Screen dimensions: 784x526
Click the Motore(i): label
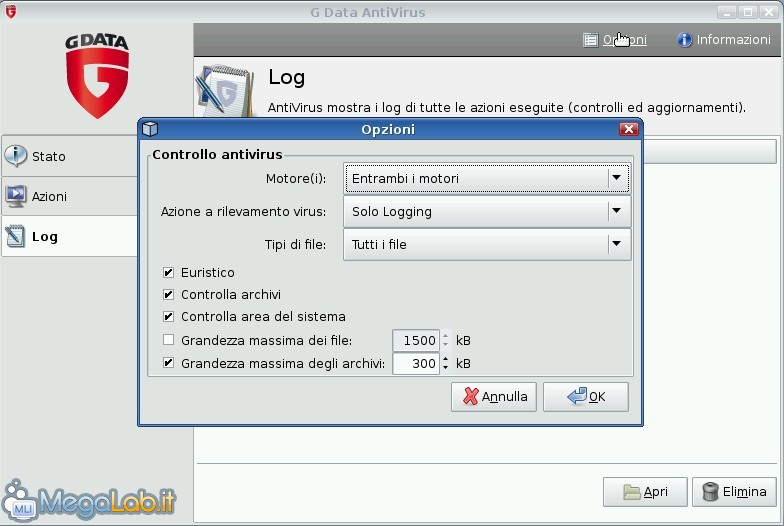(x=296, y=178)
